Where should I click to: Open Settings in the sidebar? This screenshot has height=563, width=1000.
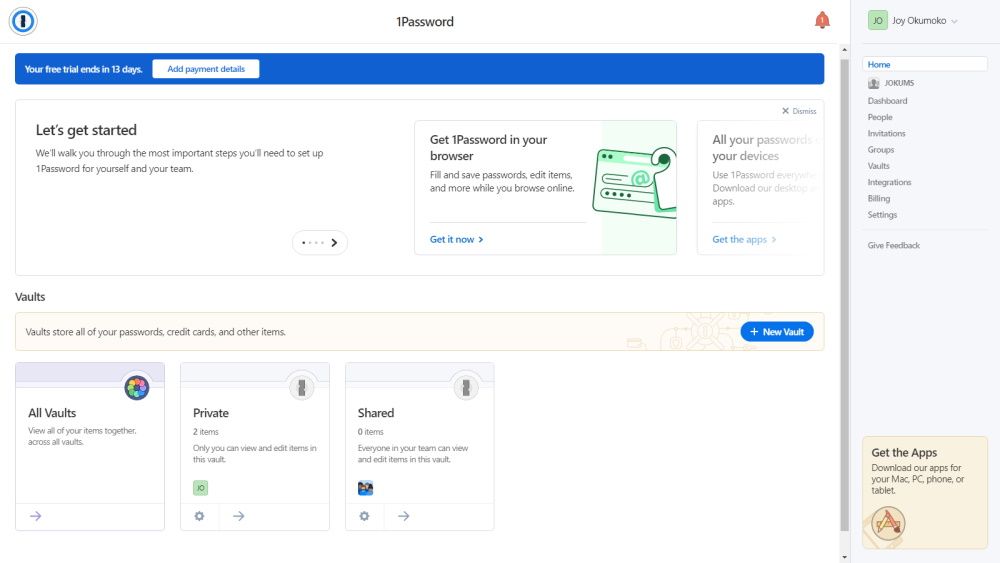(882, 215)
